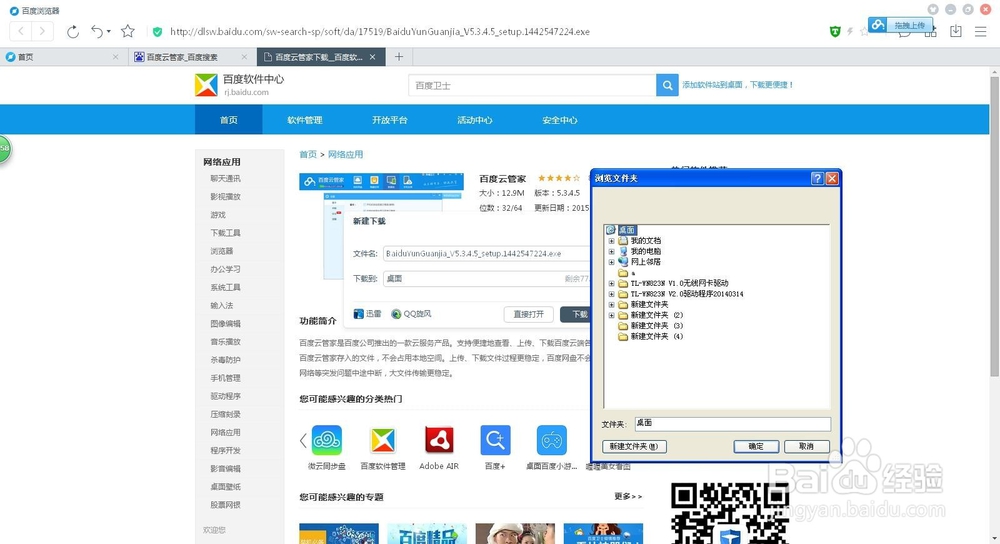Expand TL-WN823N V2.0驱动程序20140314 folder node
The width and height of the screenshot is (1000, 544).
pyautogui.click(x=611, y=294)
